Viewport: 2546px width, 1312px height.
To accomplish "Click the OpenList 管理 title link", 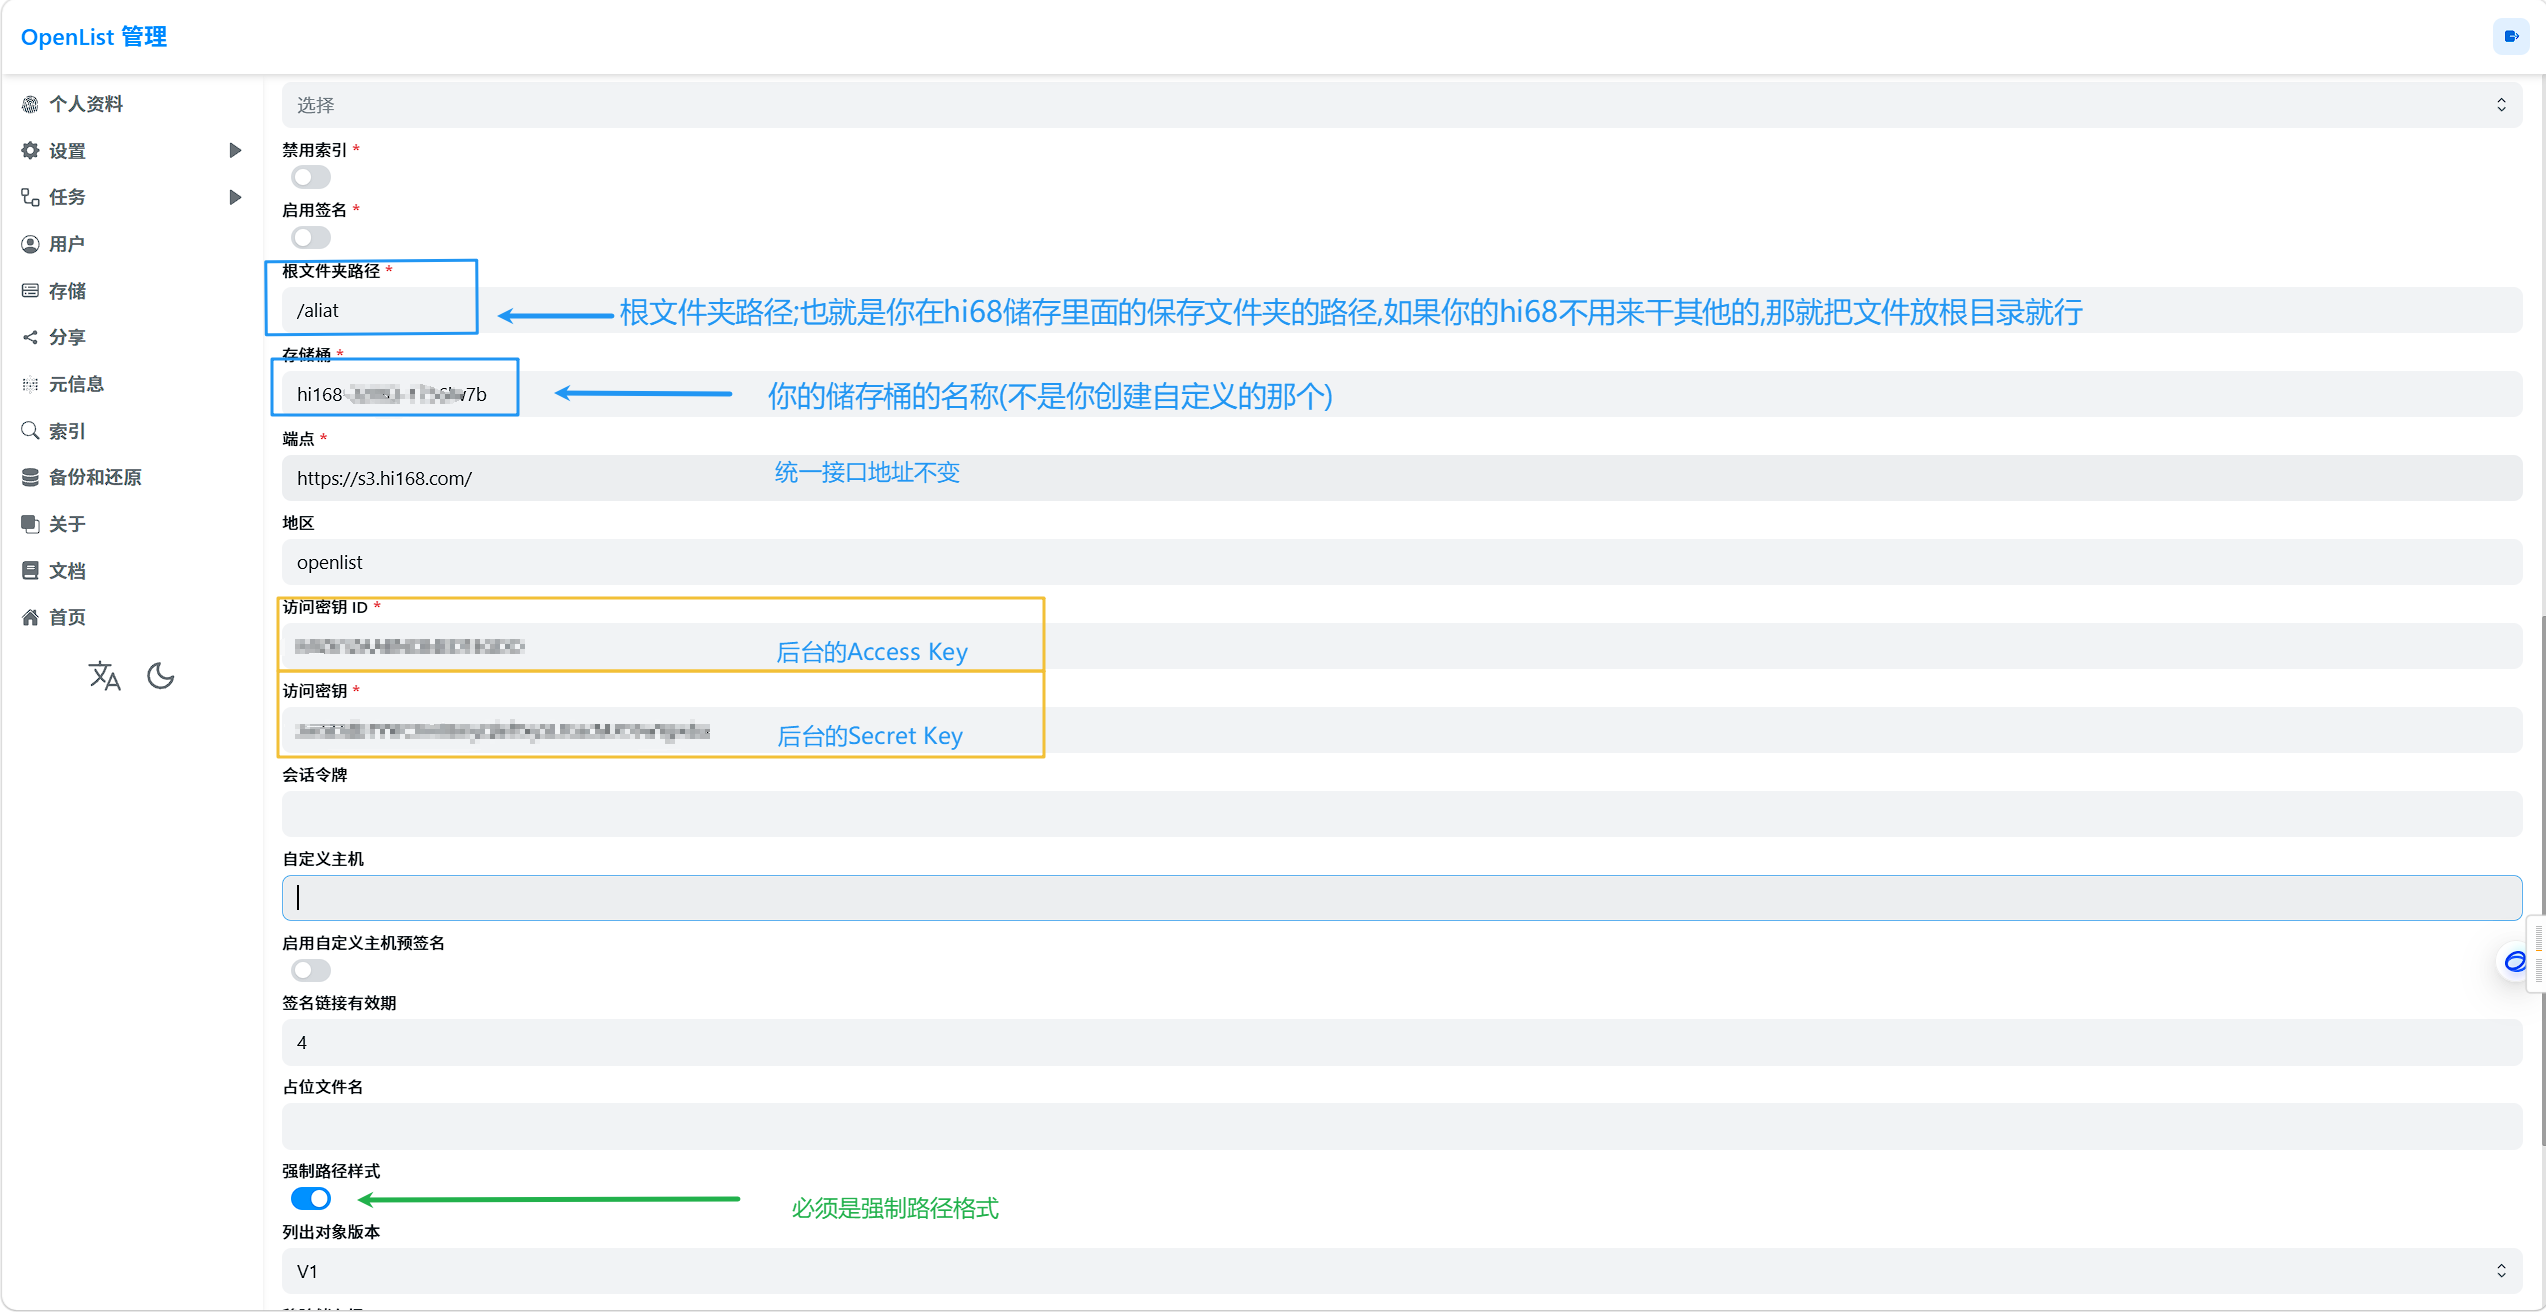I will tap(94, 37).
